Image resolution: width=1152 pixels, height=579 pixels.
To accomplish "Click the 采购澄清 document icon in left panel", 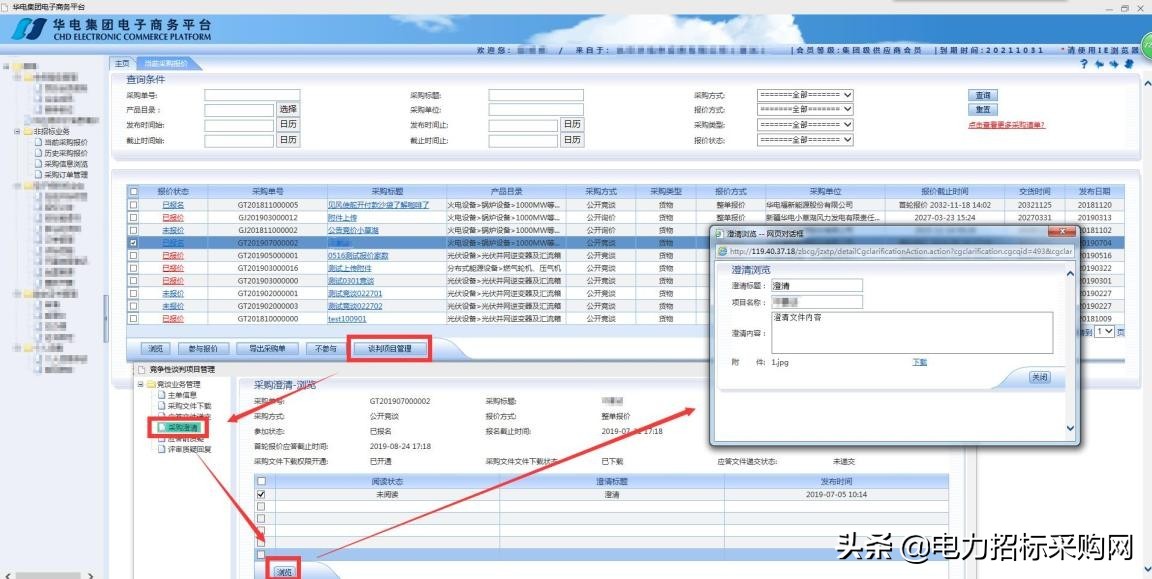I will point(161,427).
